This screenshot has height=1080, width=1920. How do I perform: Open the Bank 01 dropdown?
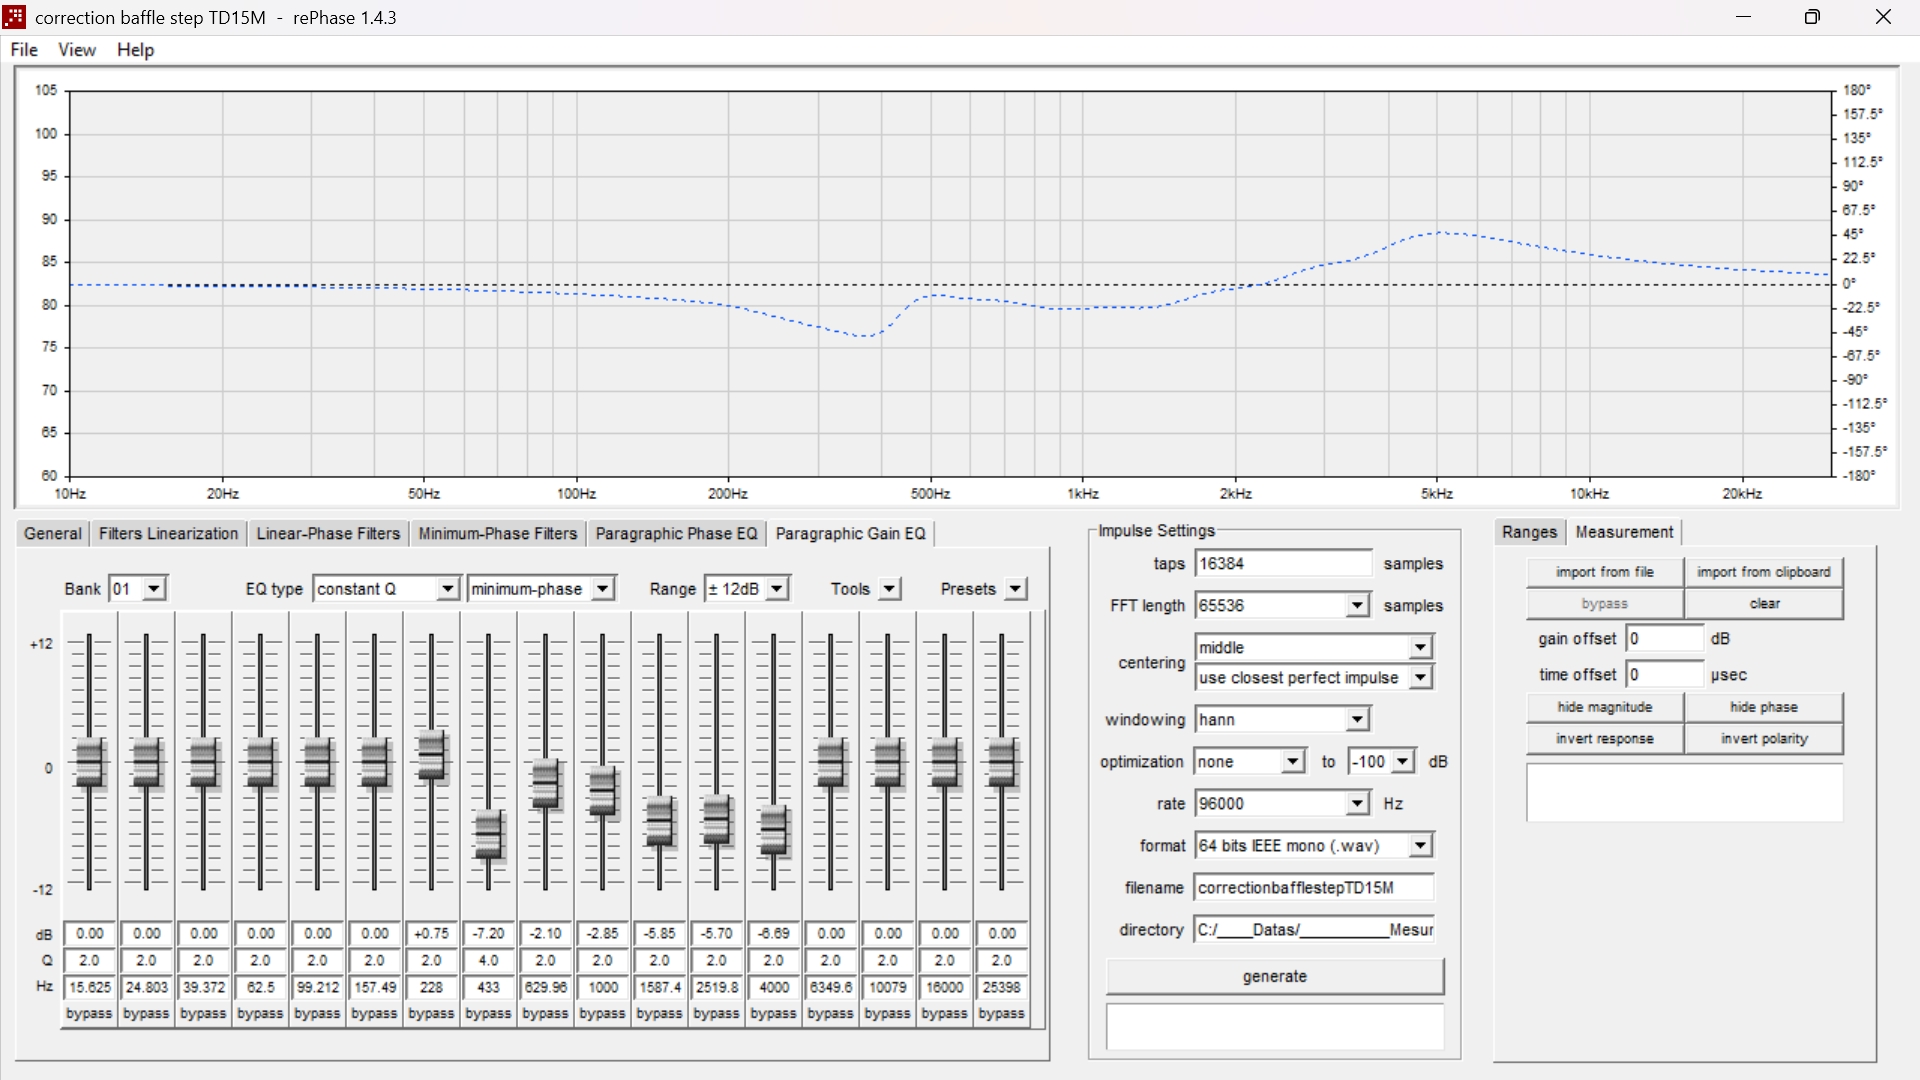153,589
